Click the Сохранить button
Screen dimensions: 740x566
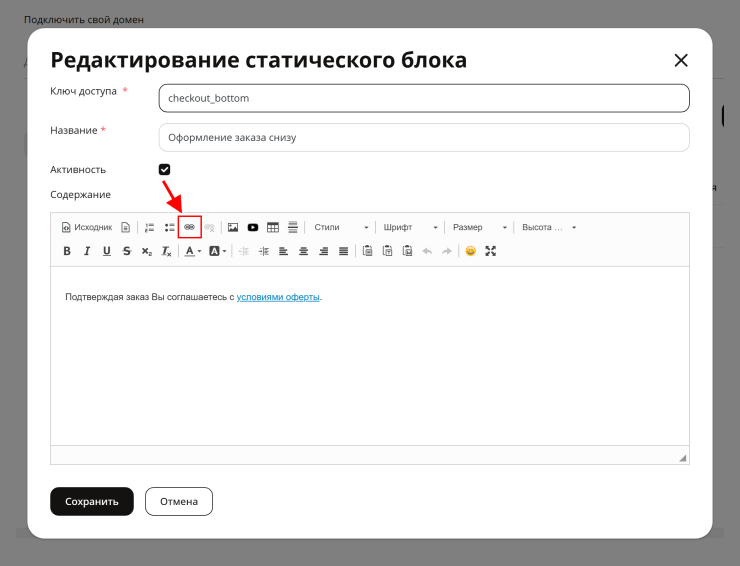92,501
